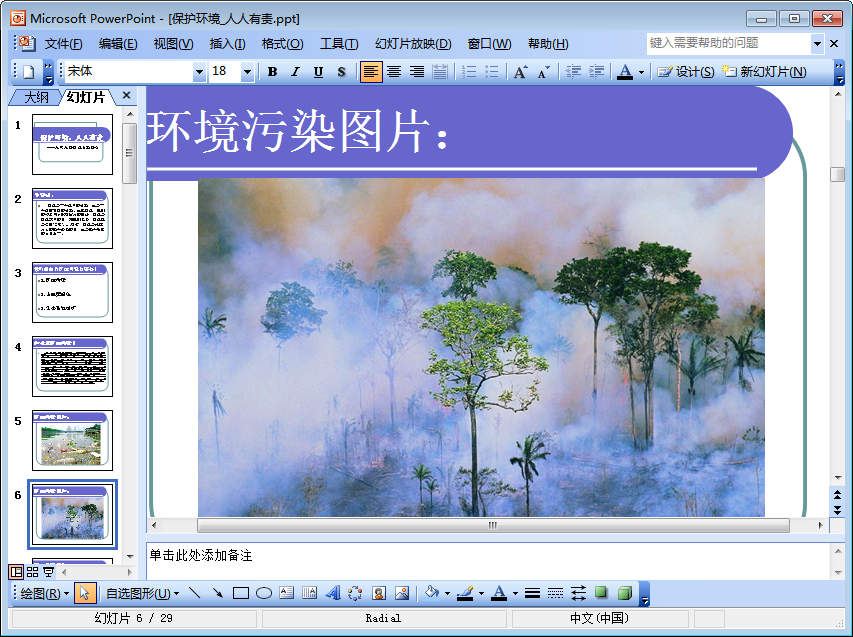The image size is (853, 637).
Task: Toggle Italic formatting
Action: pos(295,72)
